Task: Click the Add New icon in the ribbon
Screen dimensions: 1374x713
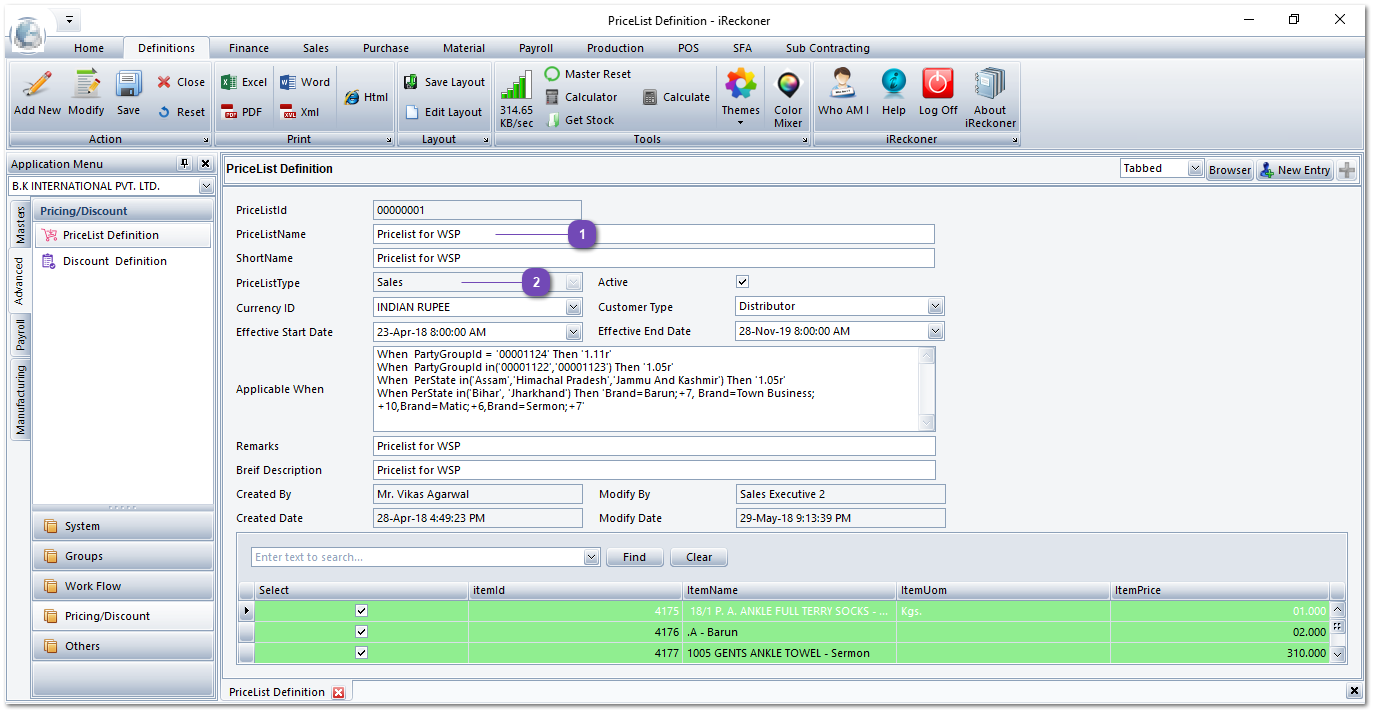Action: pyautogui.click(x=37, y=93)
